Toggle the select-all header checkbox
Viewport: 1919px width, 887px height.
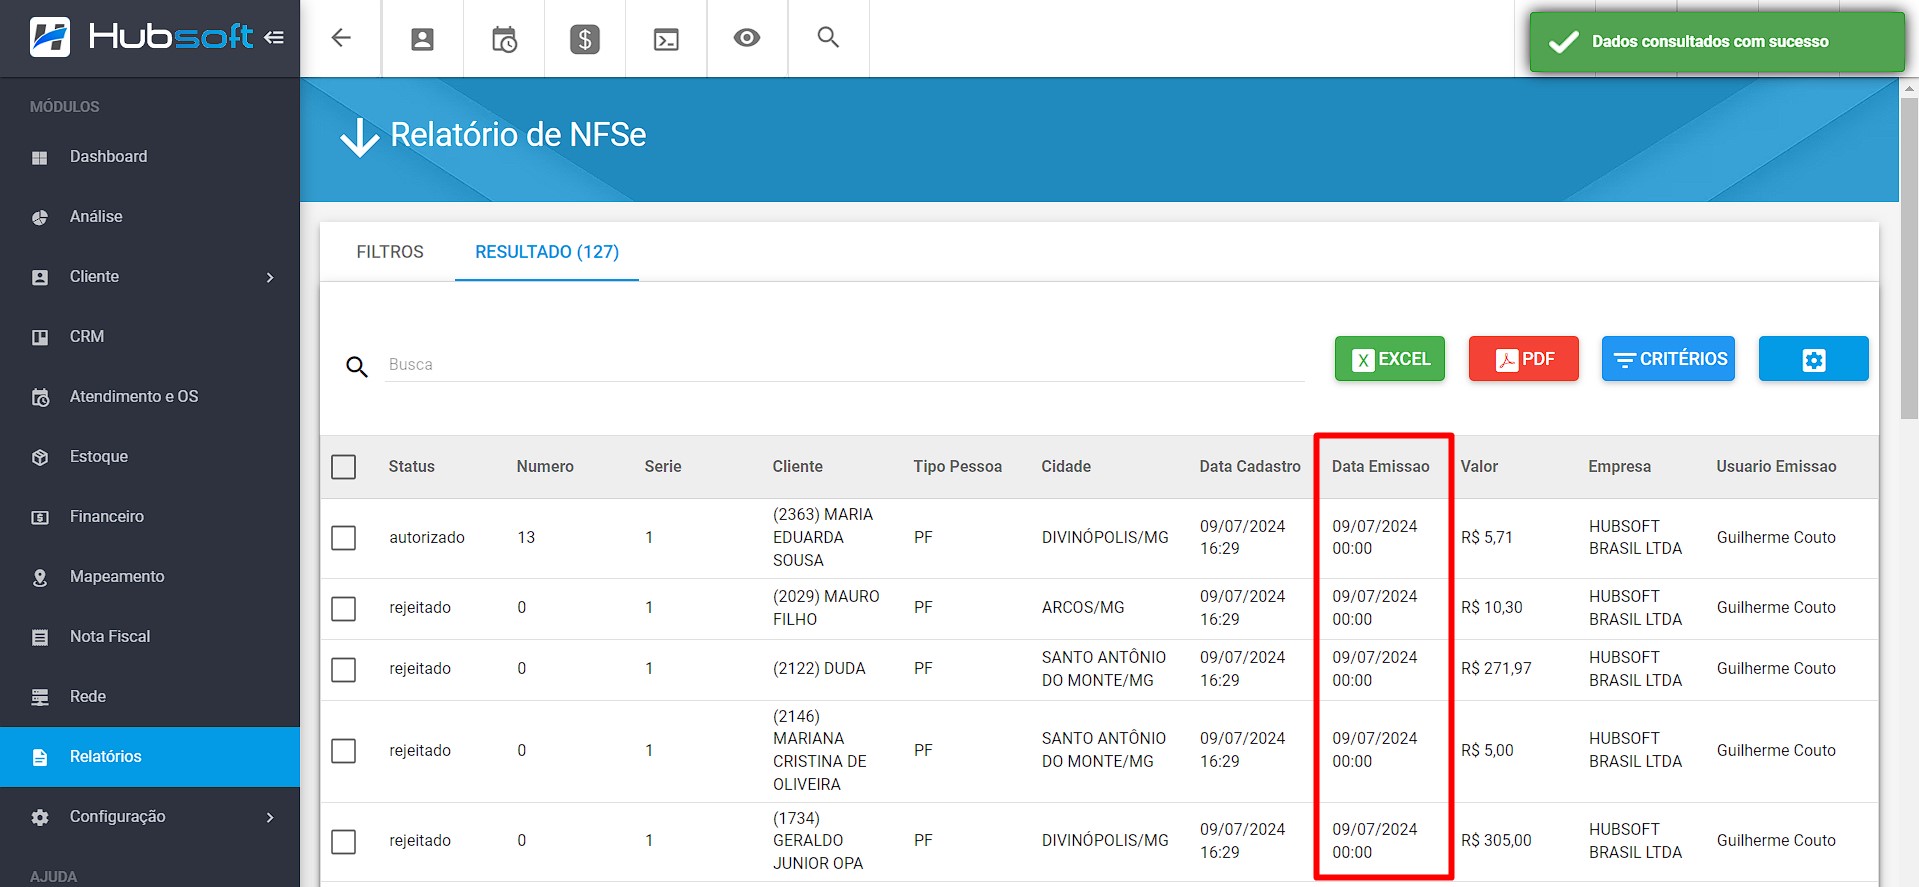[x=343, y=467]
